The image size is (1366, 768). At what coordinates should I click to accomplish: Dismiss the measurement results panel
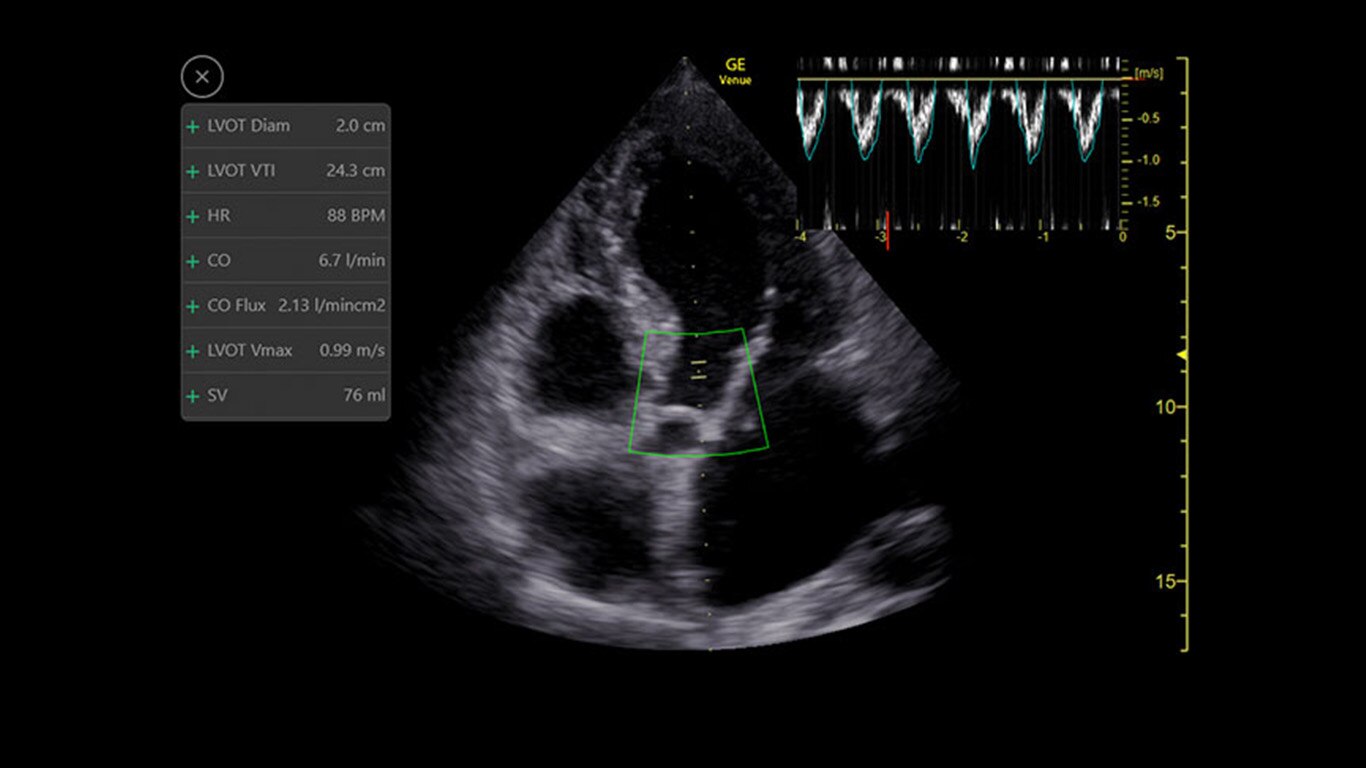click(202, 76)
